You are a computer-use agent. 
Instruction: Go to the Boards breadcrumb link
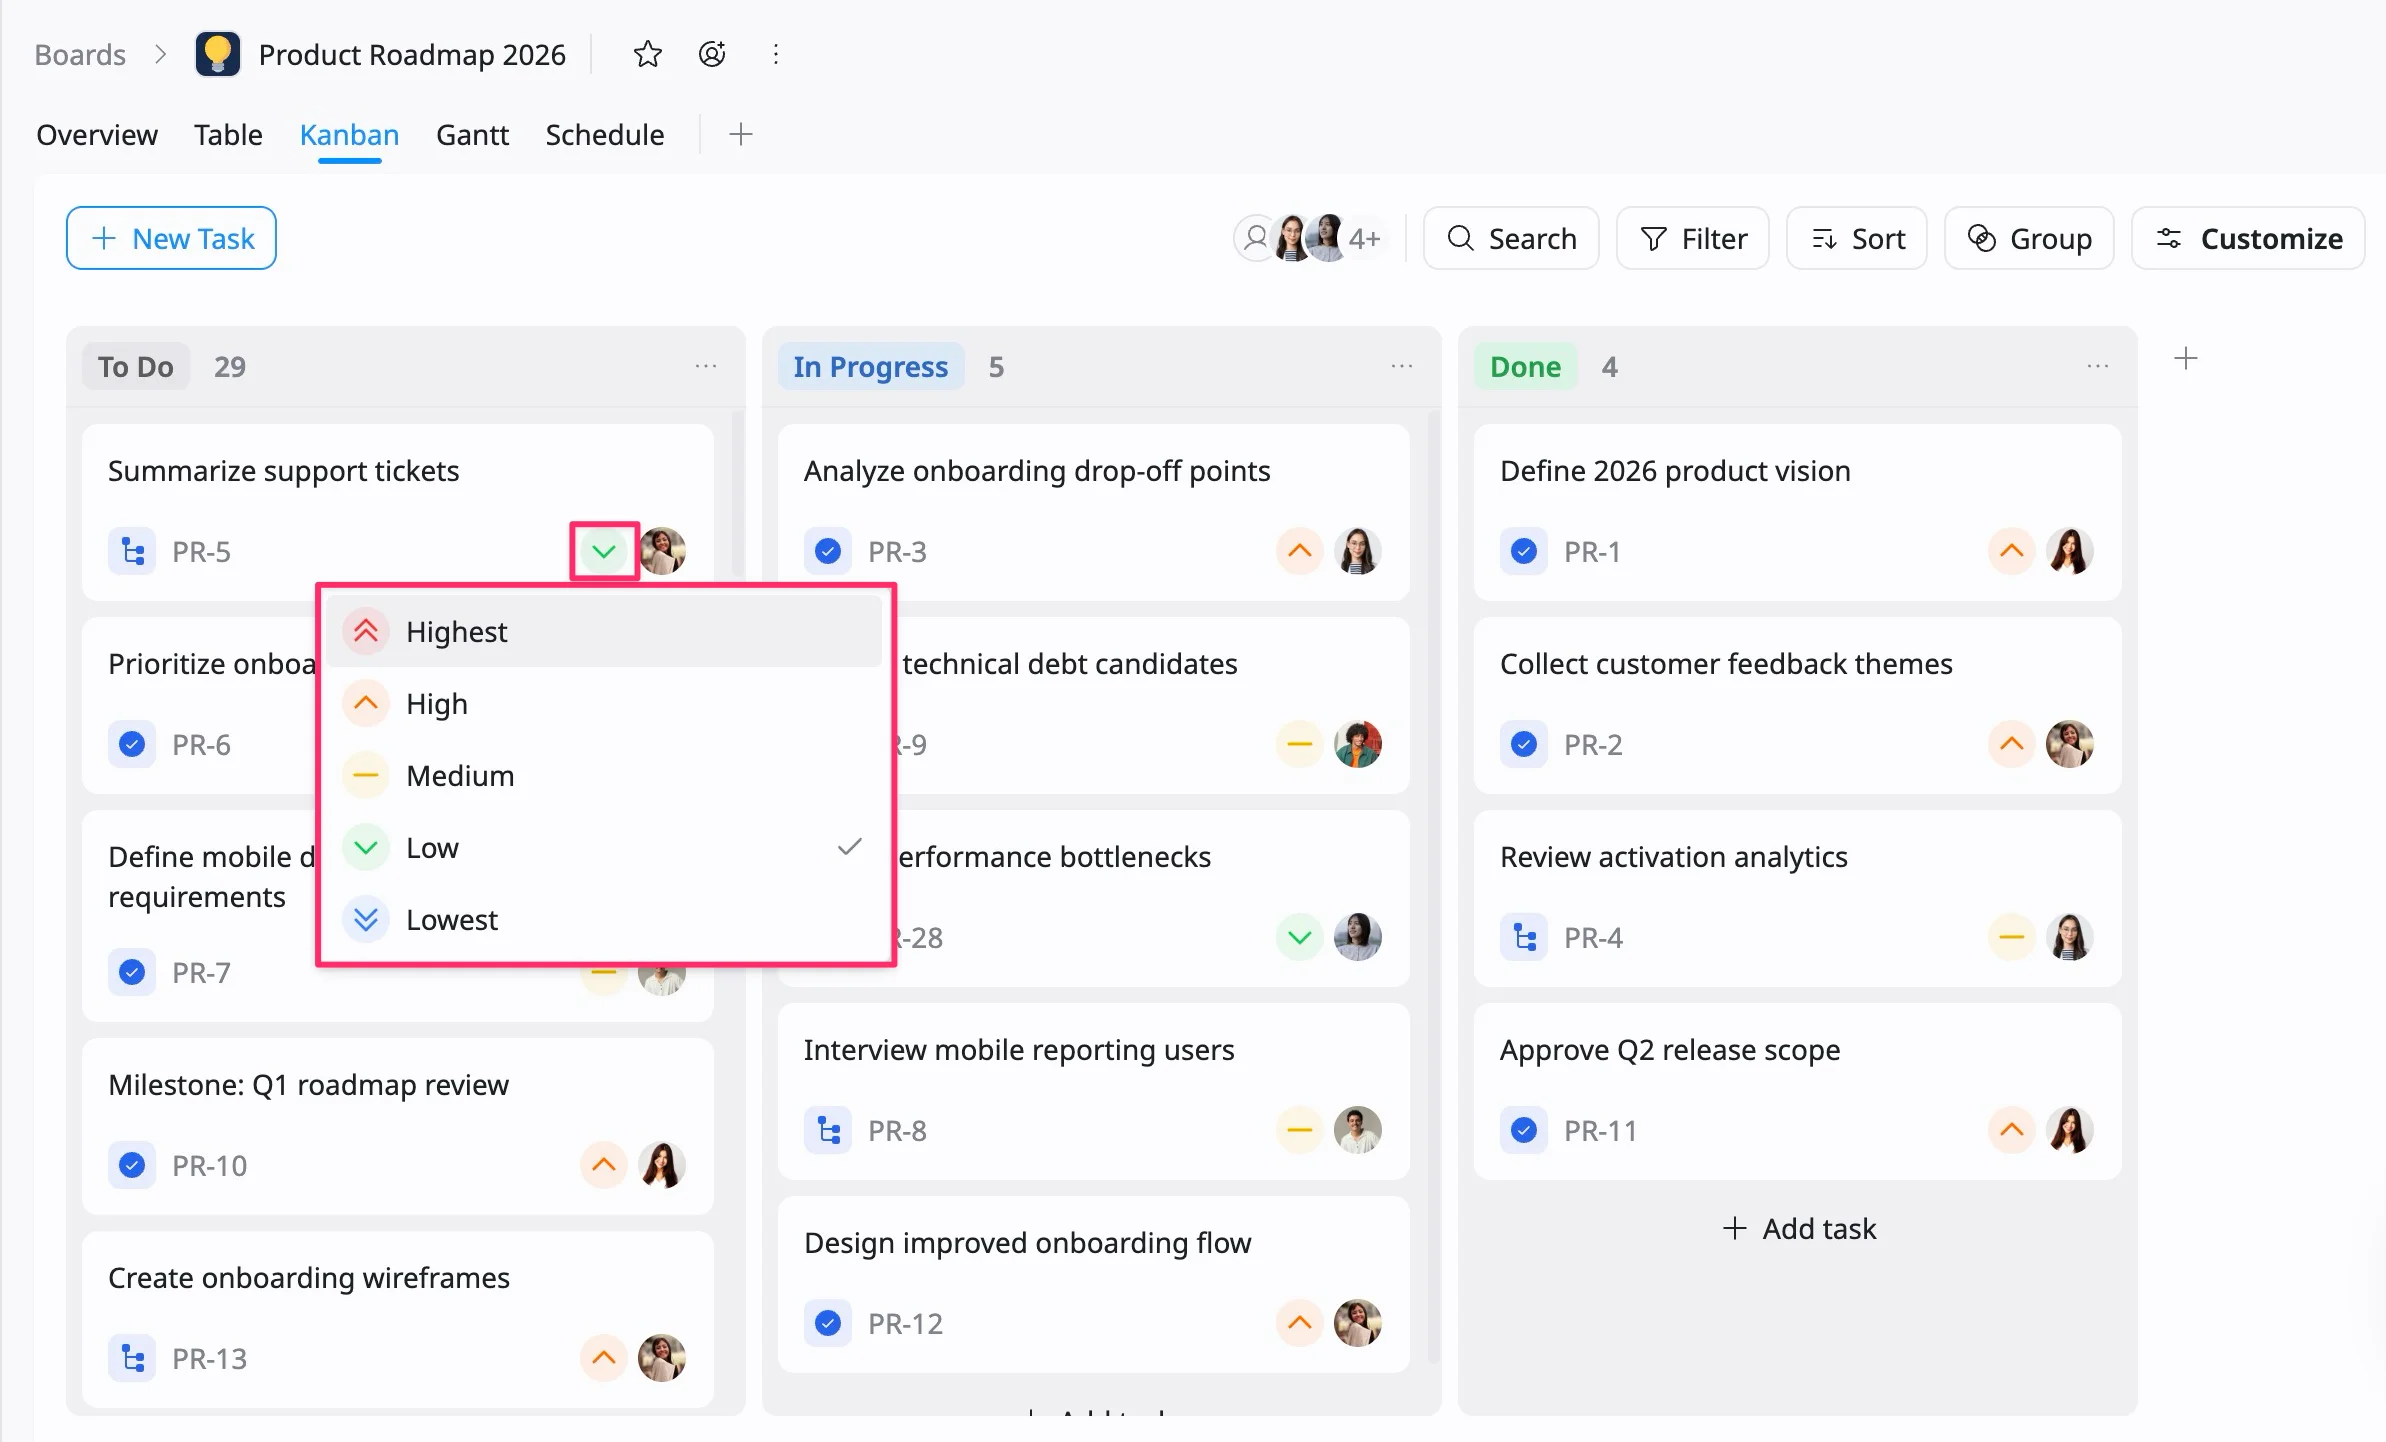click(x=80, y=54)
